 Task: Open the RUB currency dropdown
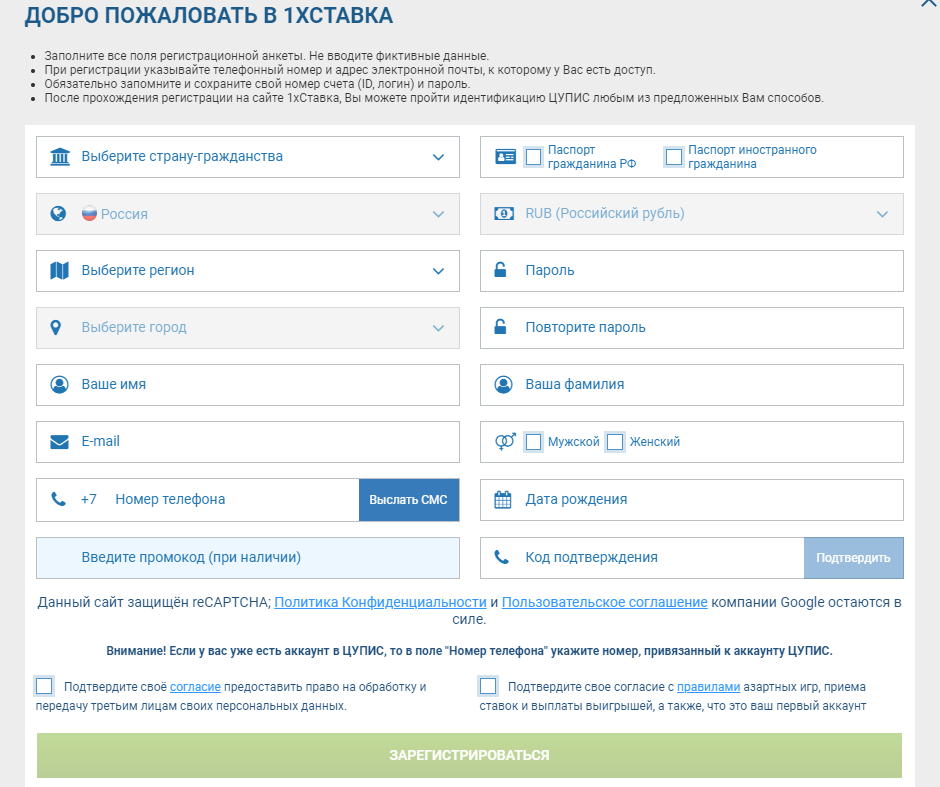pos(691,214)
